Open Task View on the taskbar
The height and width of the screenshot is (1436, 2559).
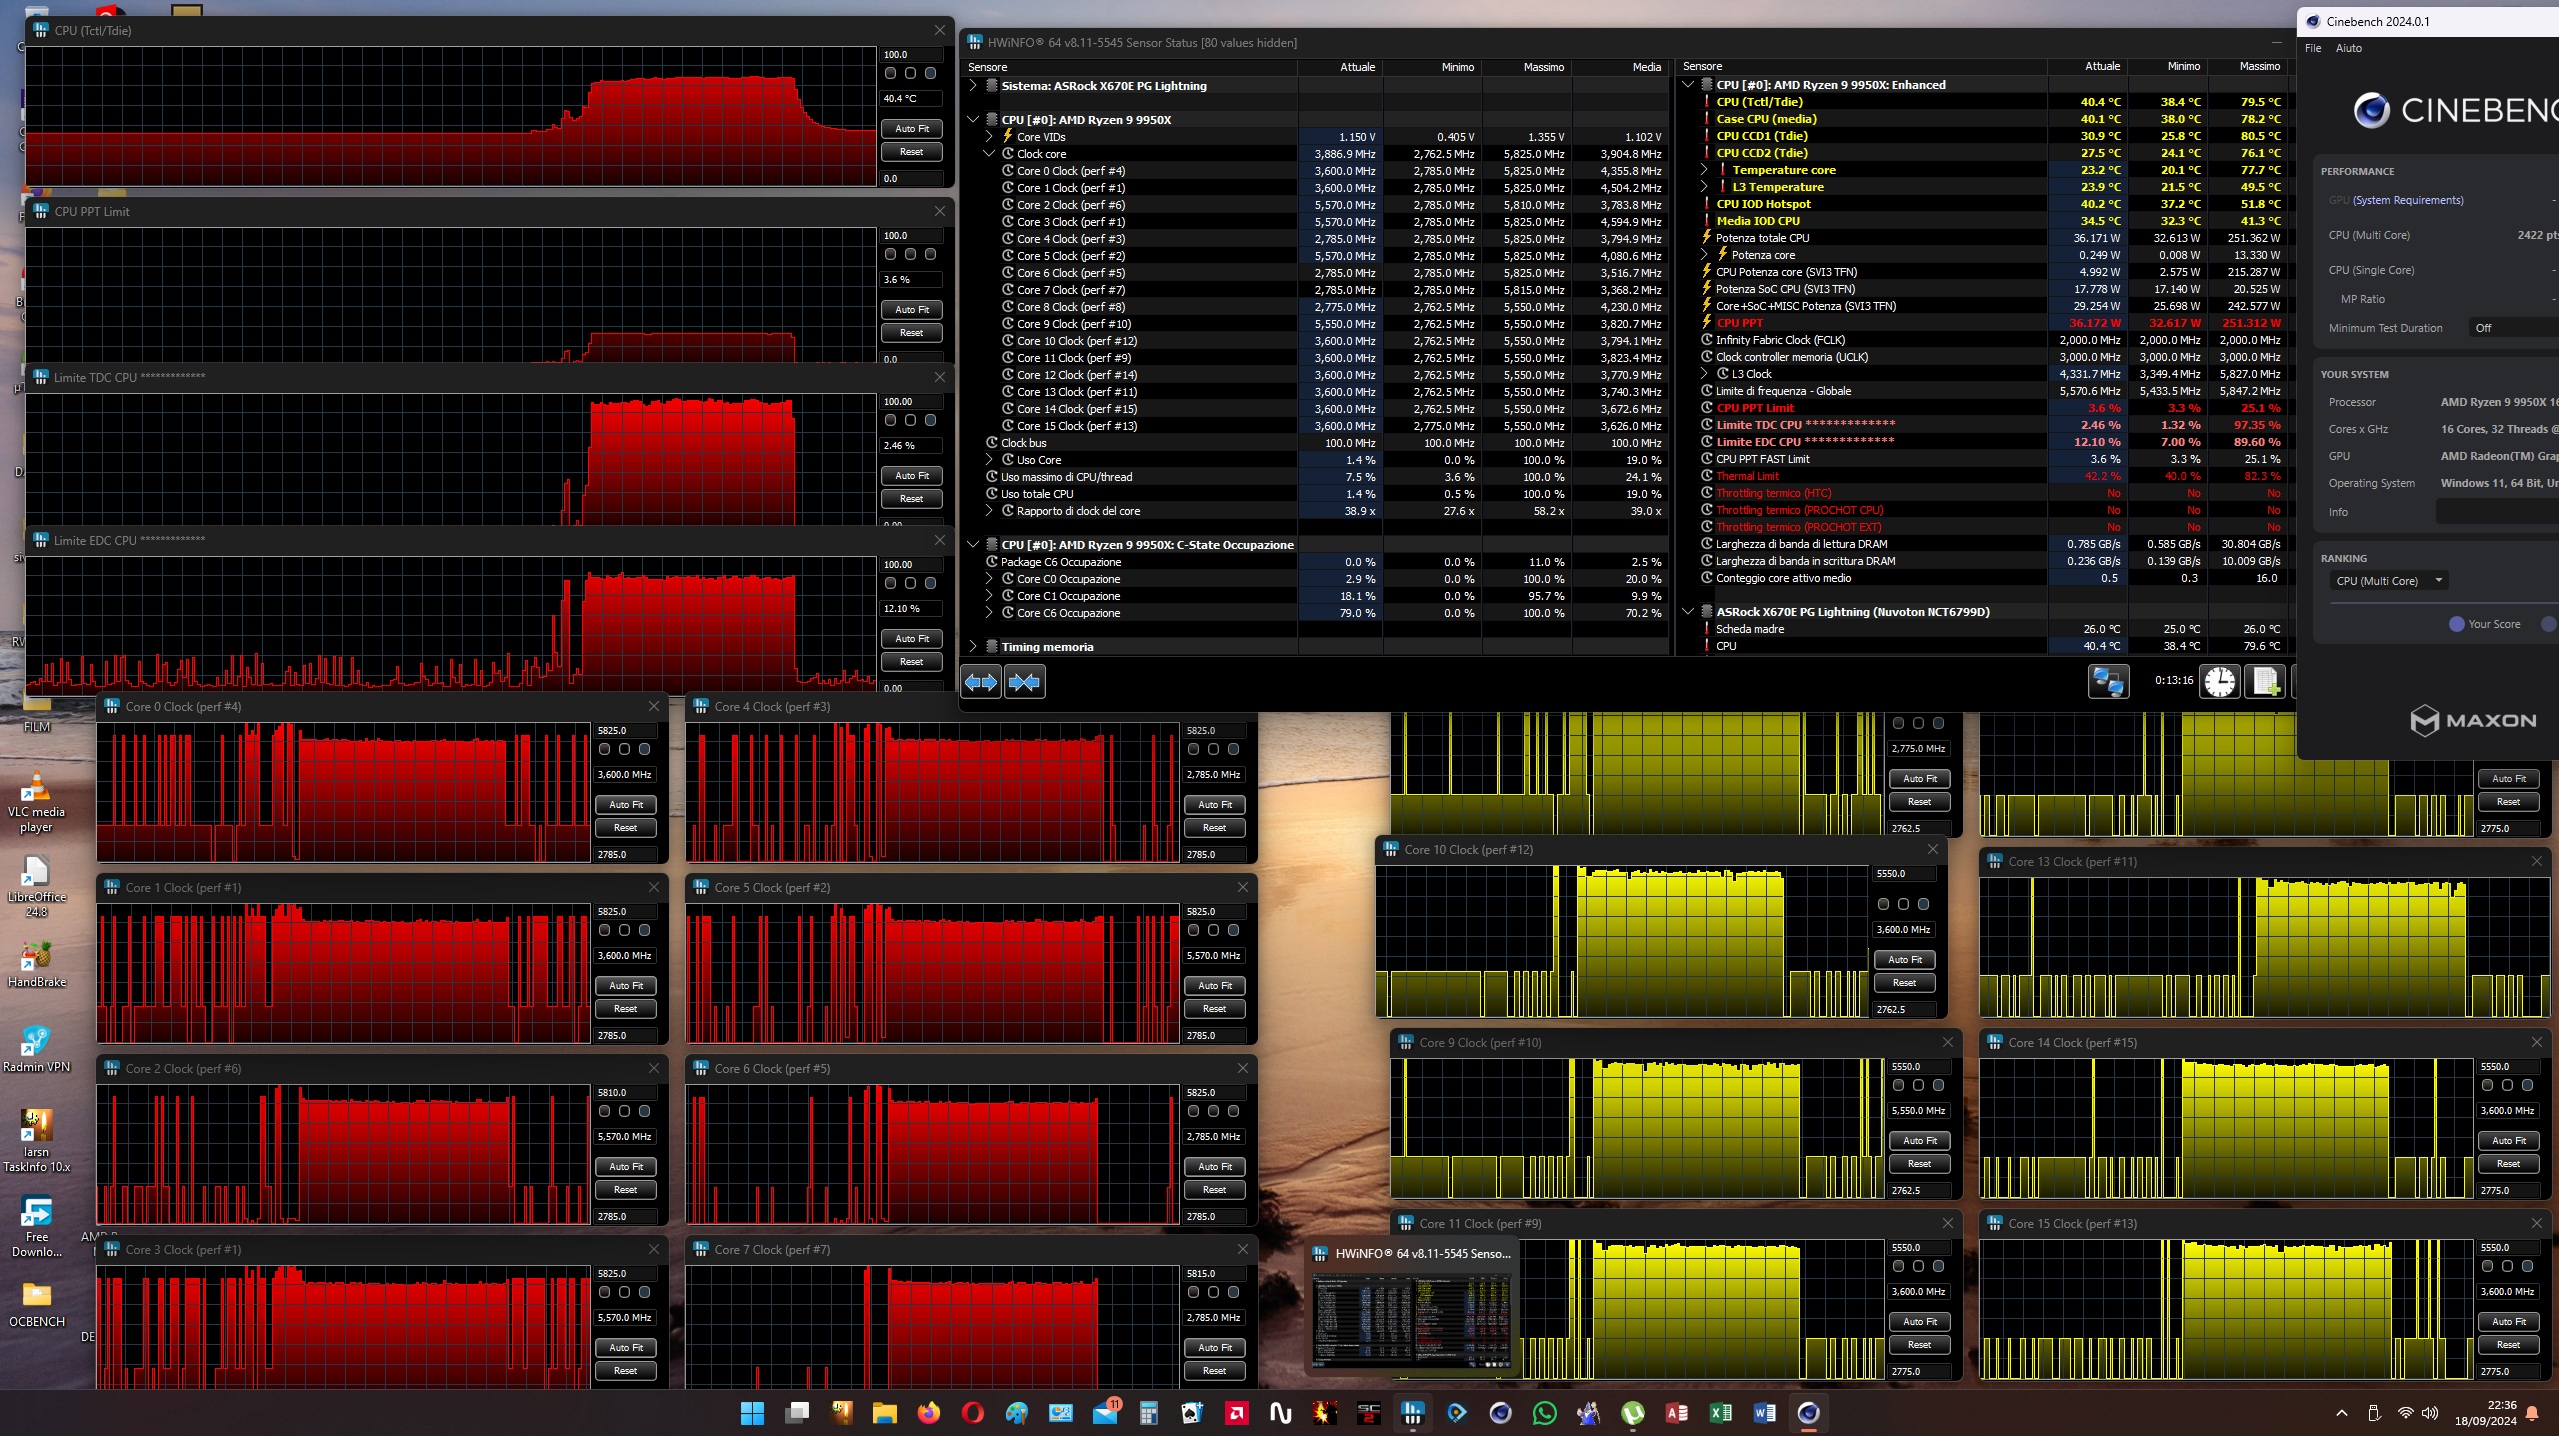click(x=797, y=1413)
